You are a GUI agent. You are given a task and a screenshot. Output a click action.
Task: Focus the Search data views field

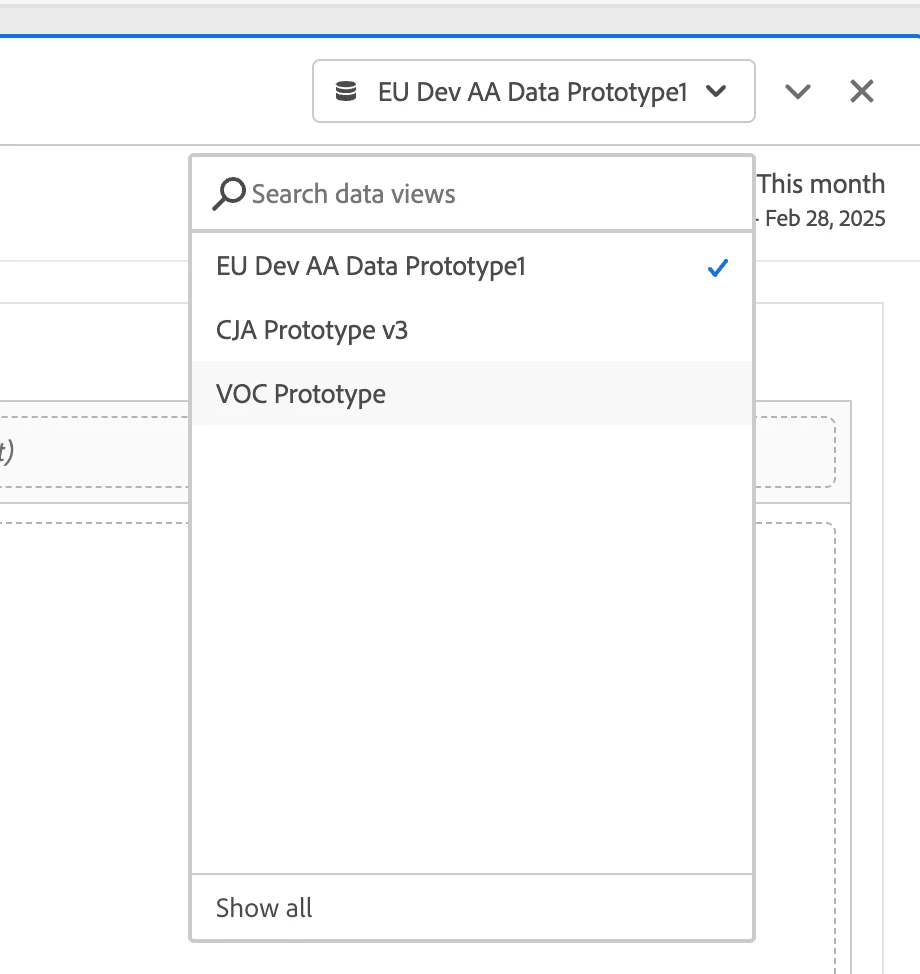coord(480,194)
